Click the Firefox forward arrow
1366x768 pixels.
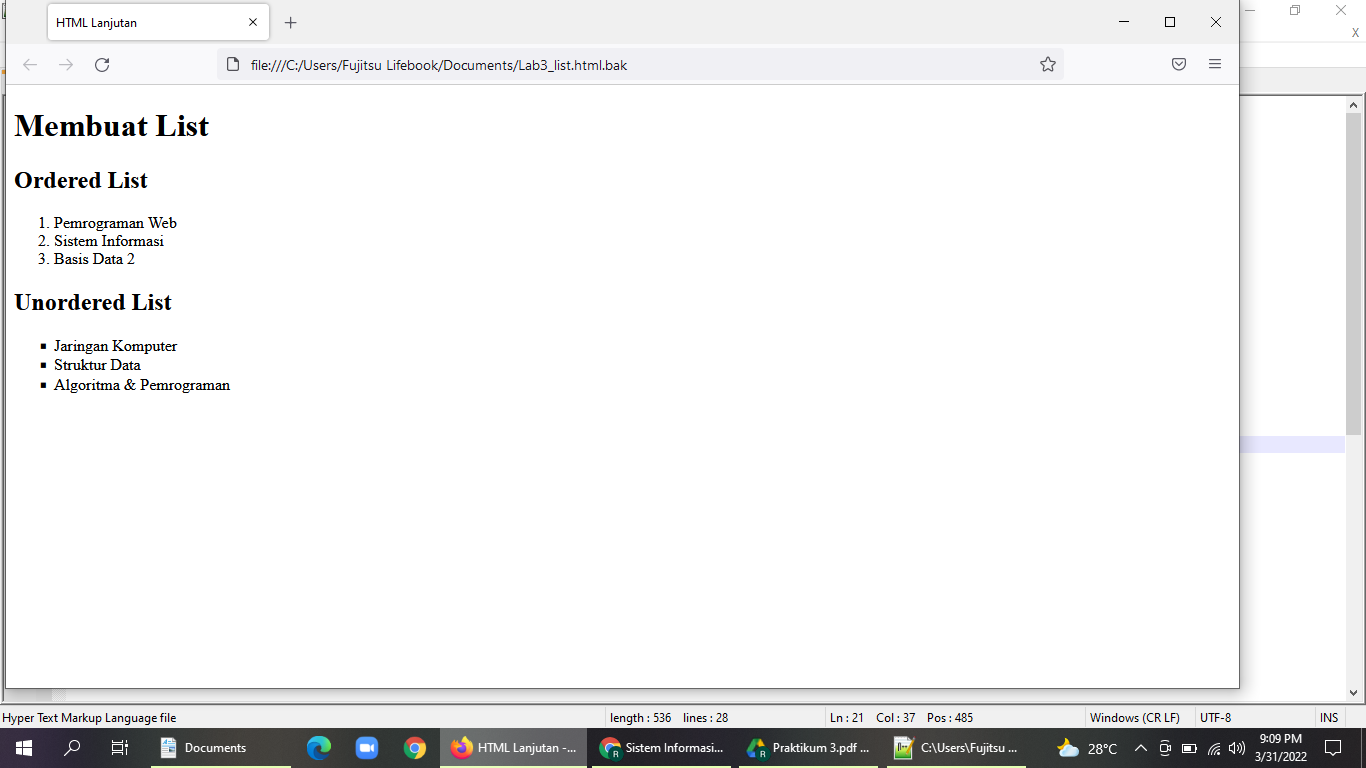pos(66,65)
